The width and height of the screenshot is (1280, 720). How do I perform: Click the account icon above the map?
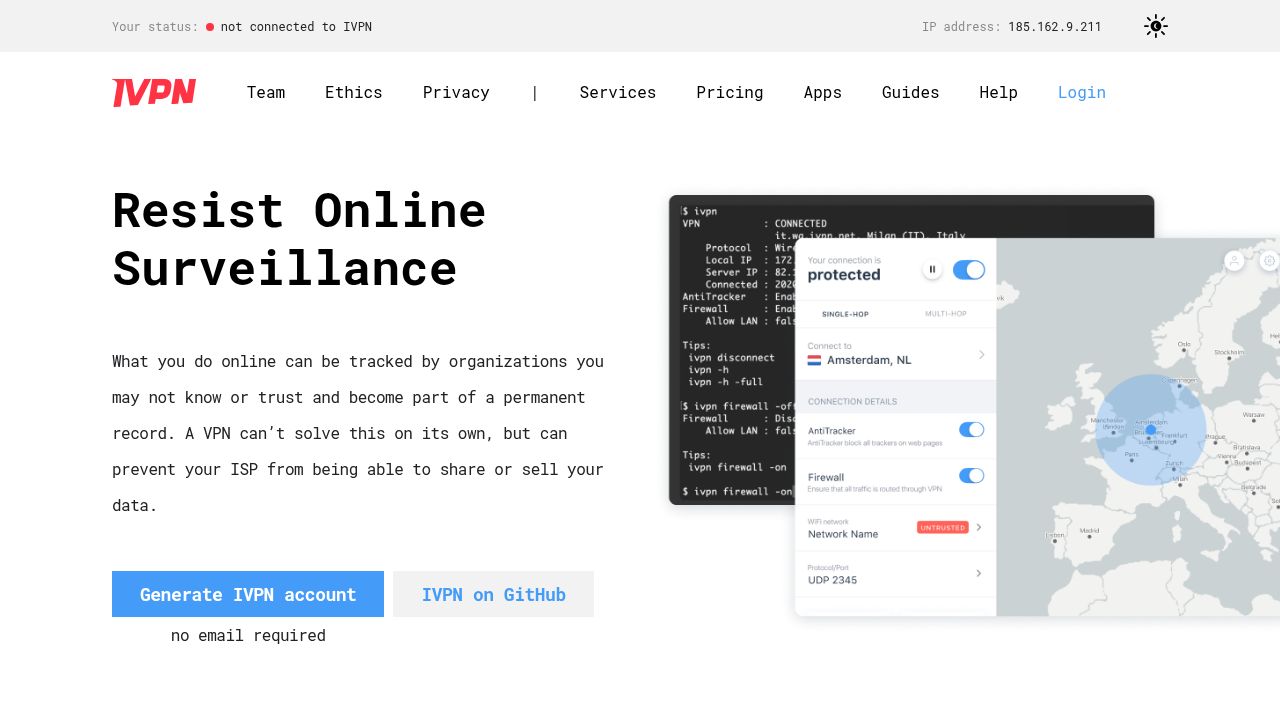point(1234,261)
